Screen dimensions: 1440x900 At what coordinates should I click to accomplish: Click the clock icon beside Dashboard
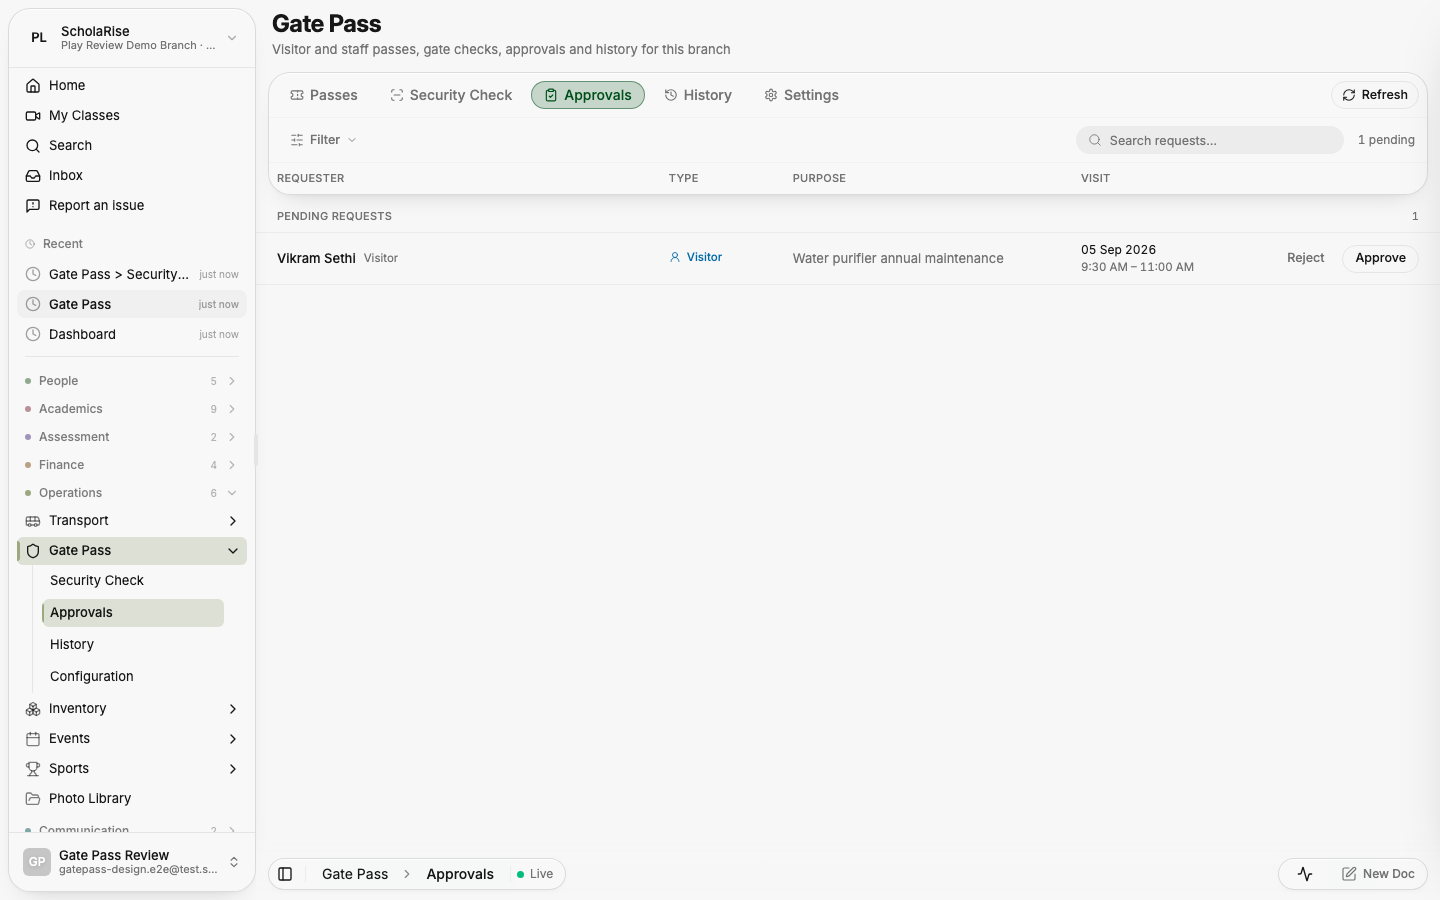(33, 334)
